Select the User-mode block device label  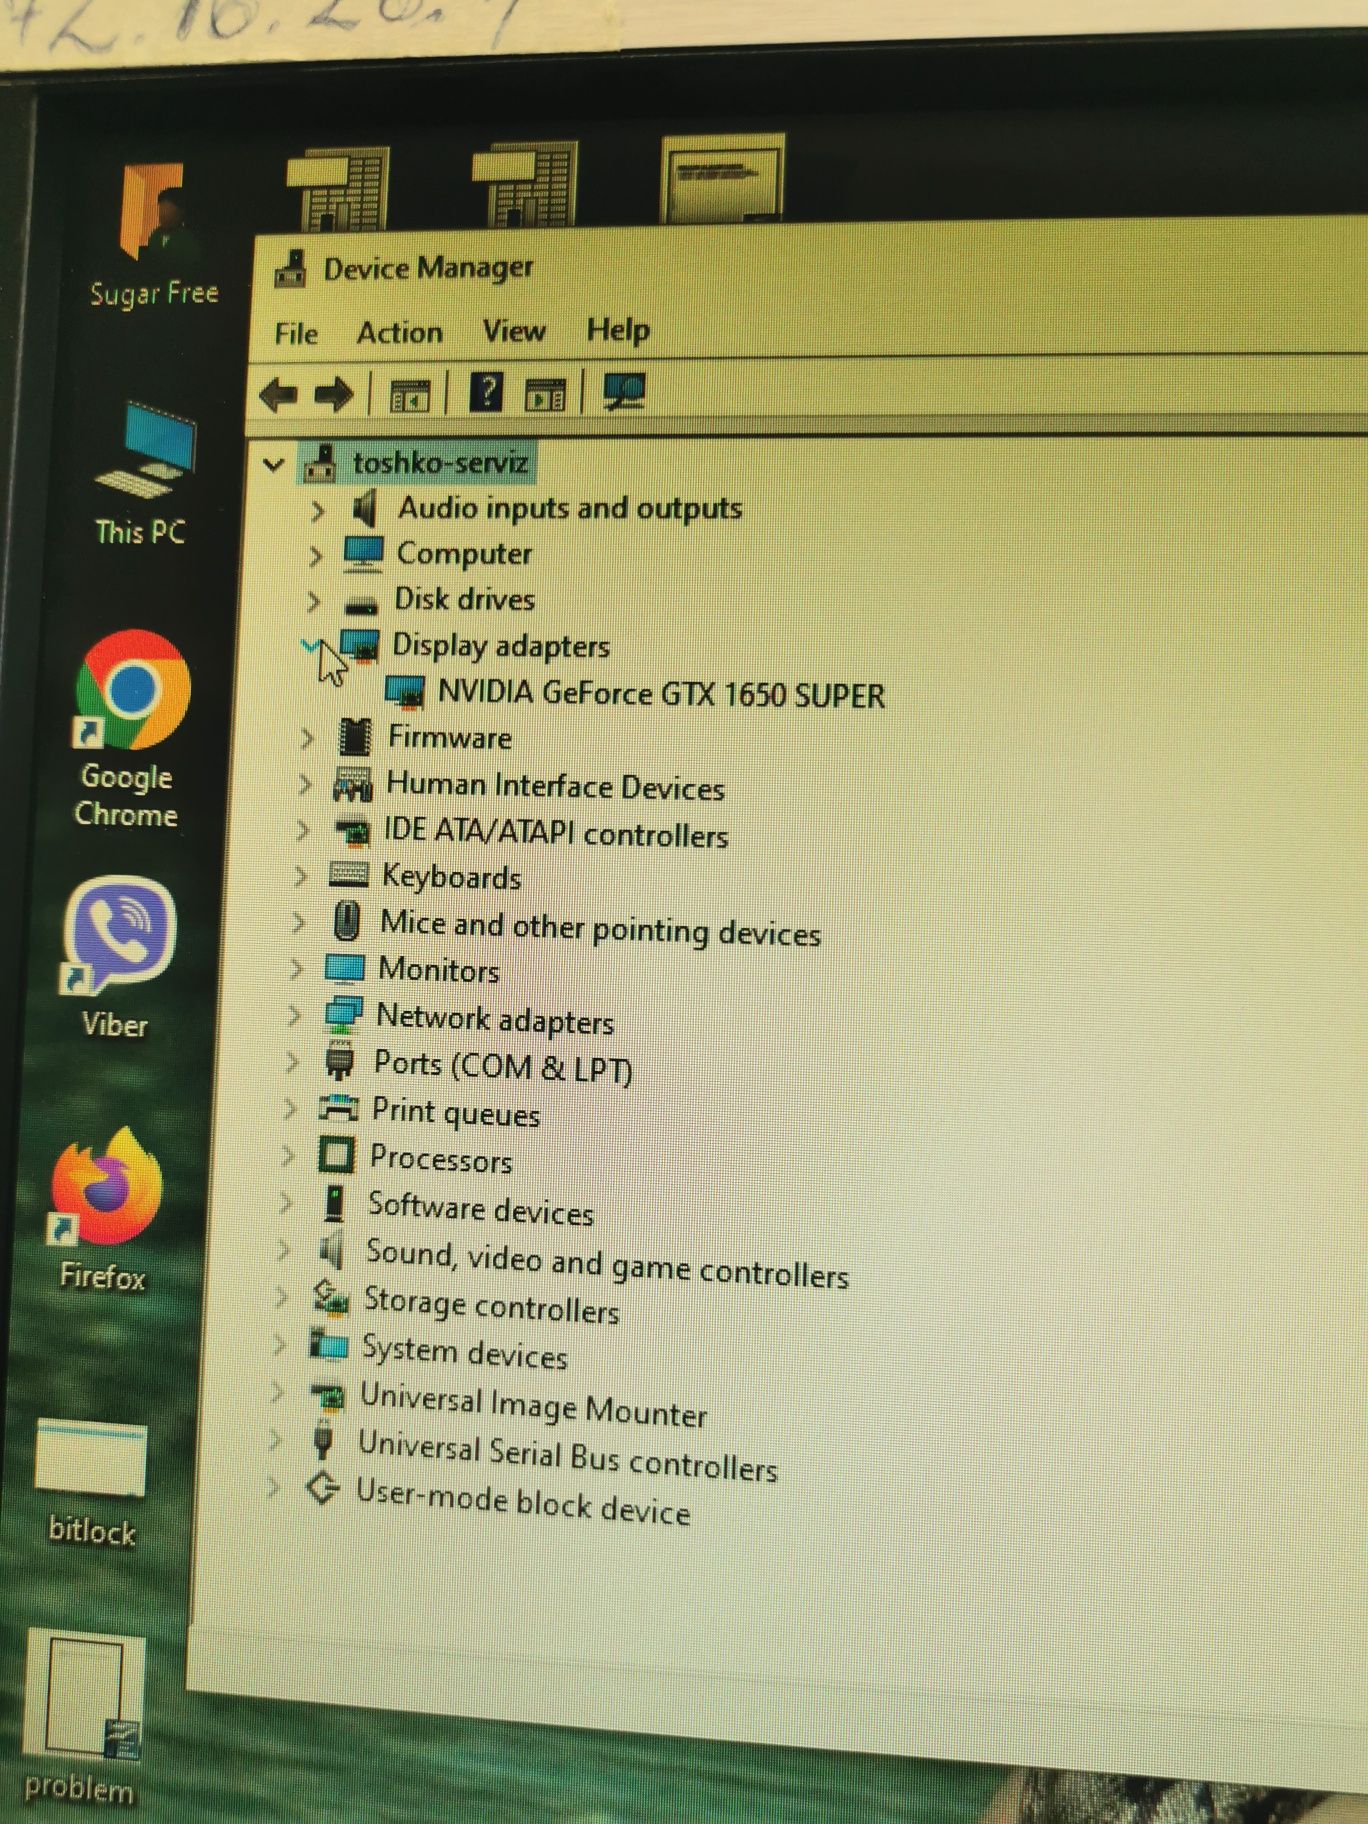tap(523, 1502)
